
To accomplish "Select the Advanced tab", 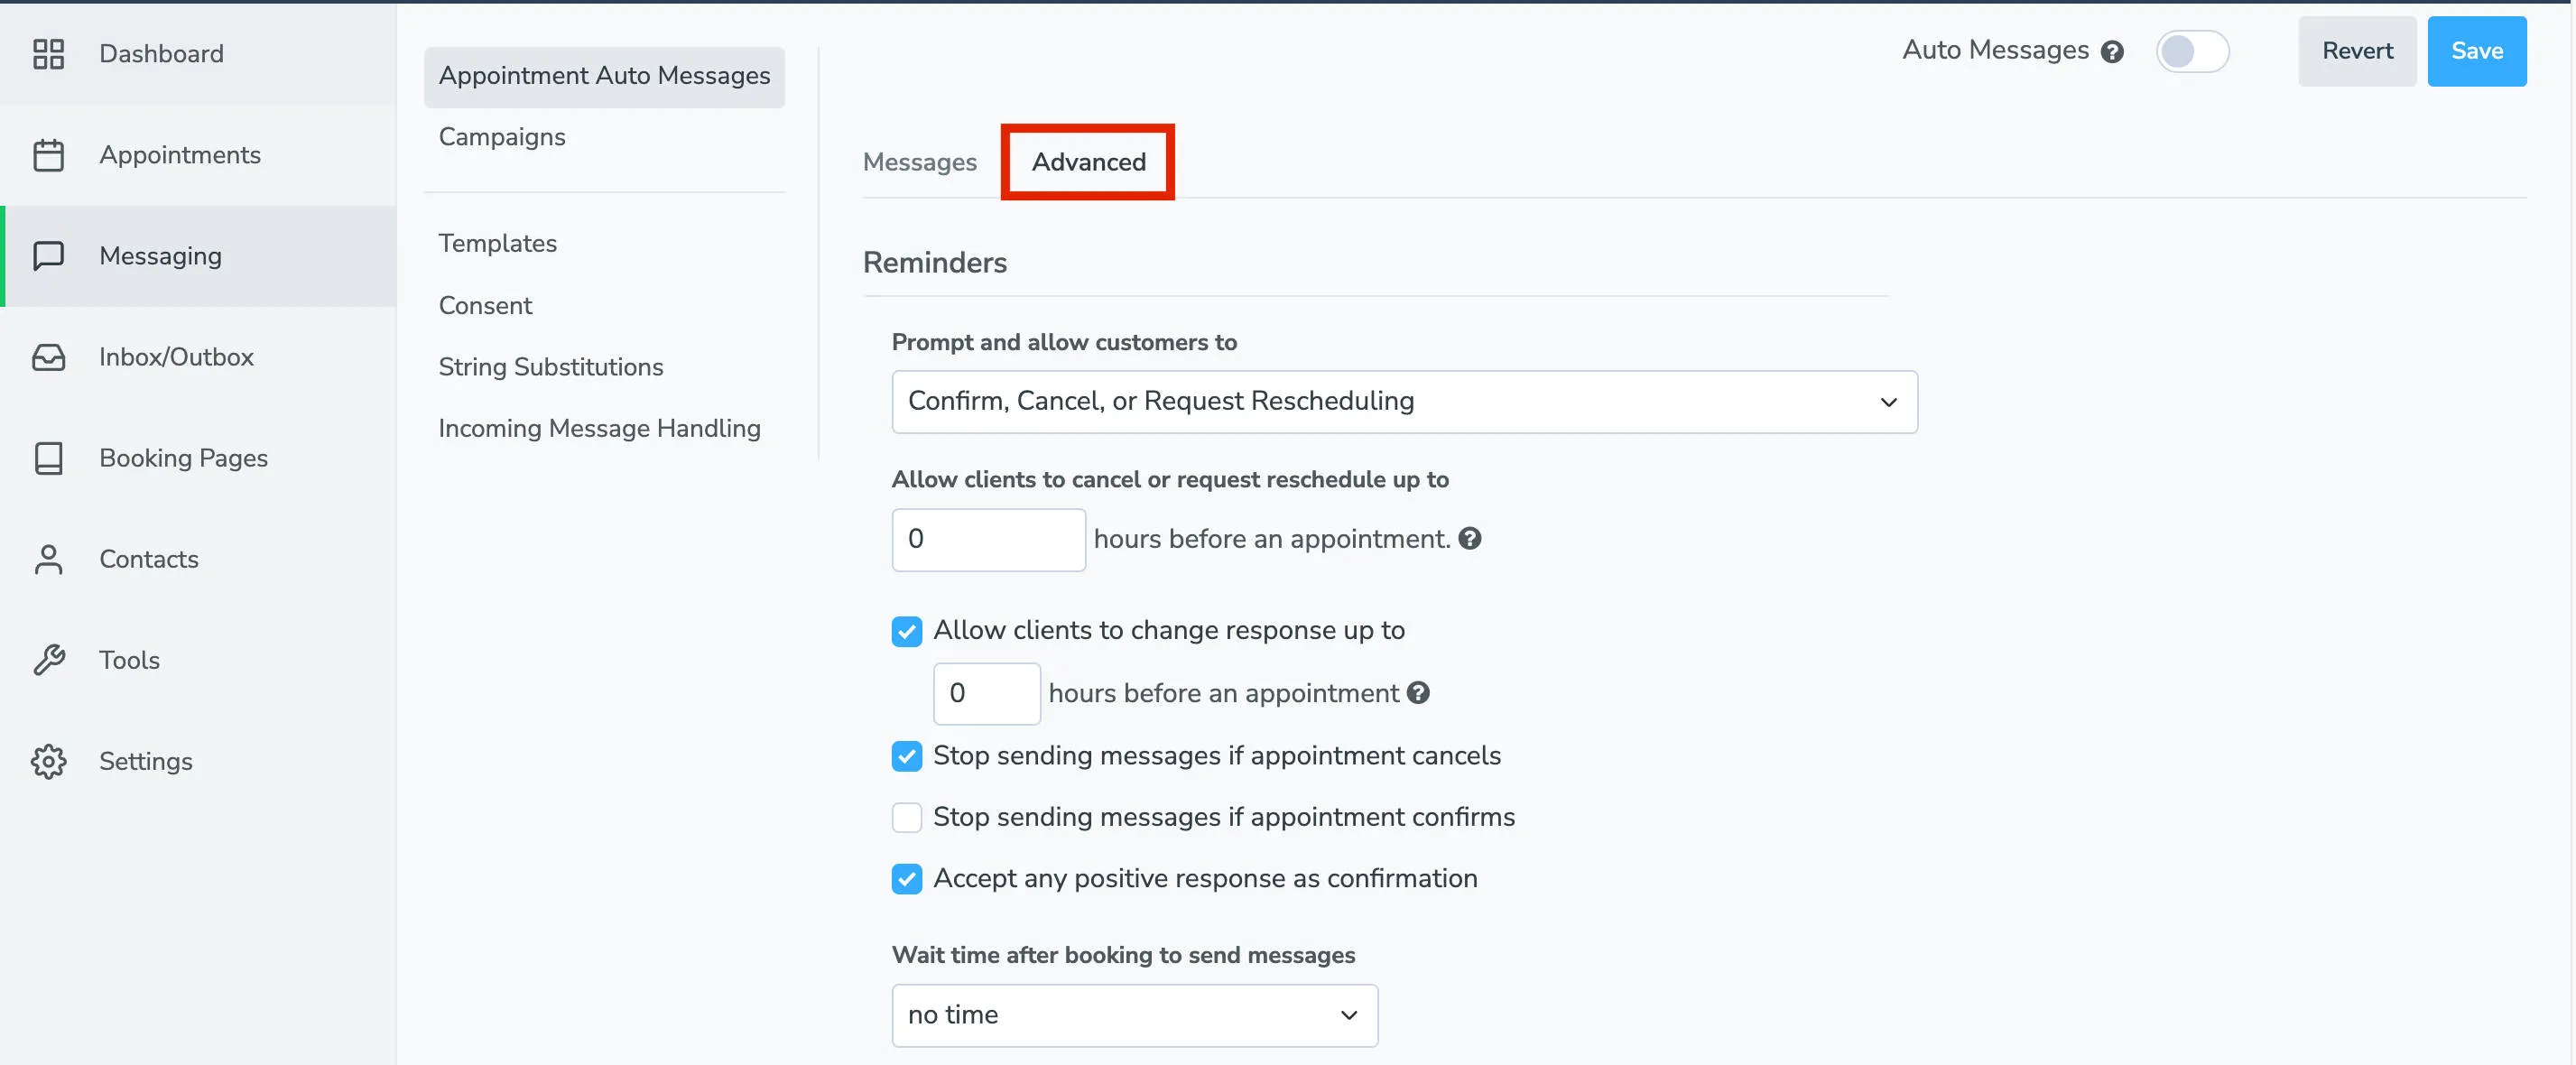I will click(x=1087, y=161).
